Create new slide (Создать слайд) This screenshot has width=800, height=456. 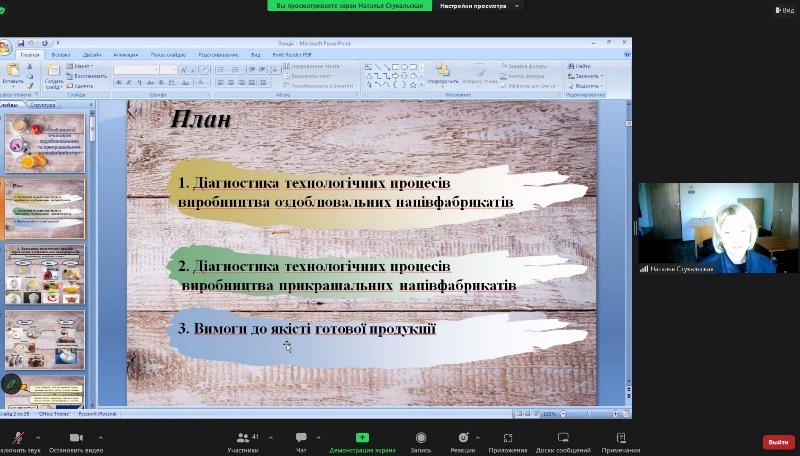[x=53, y=75]
